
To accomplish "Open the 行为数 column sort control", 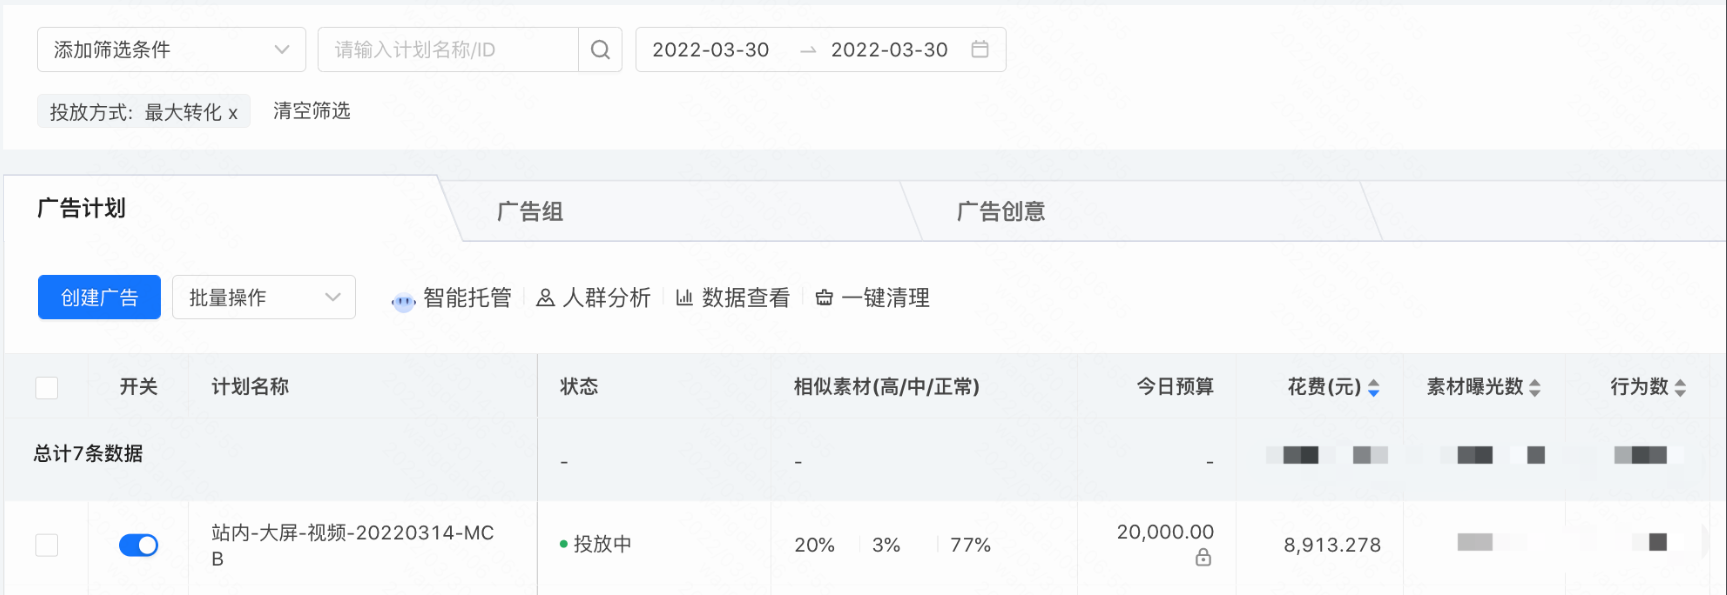I will point(1681,387).
